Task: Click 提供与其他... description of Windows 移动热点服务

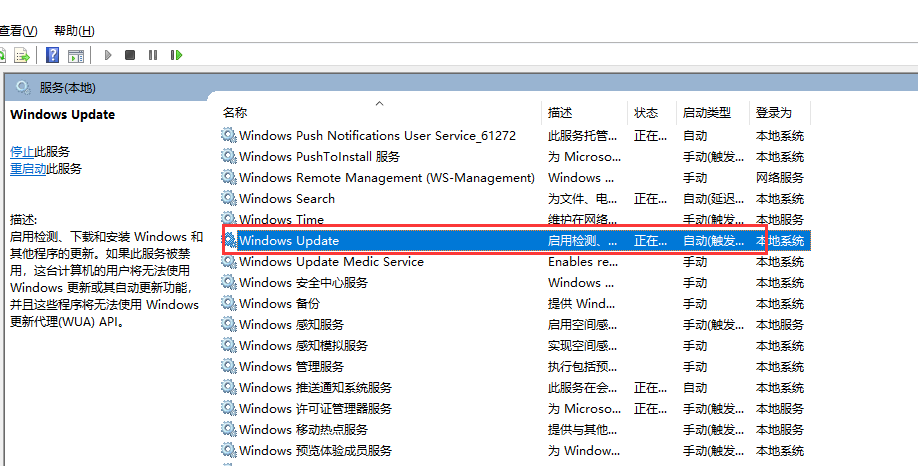Action: (x=583, y=430)
